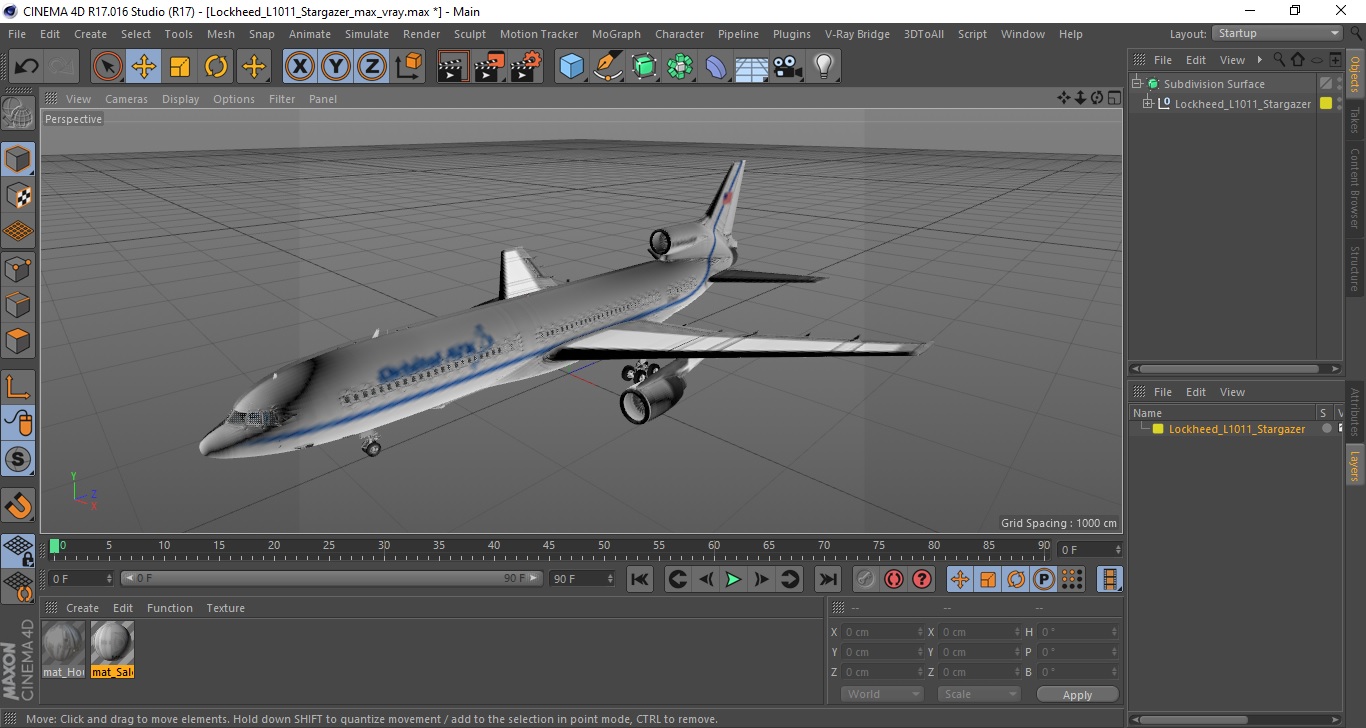
Task: Switch to Polygons mode
Action: coord(18,341)
